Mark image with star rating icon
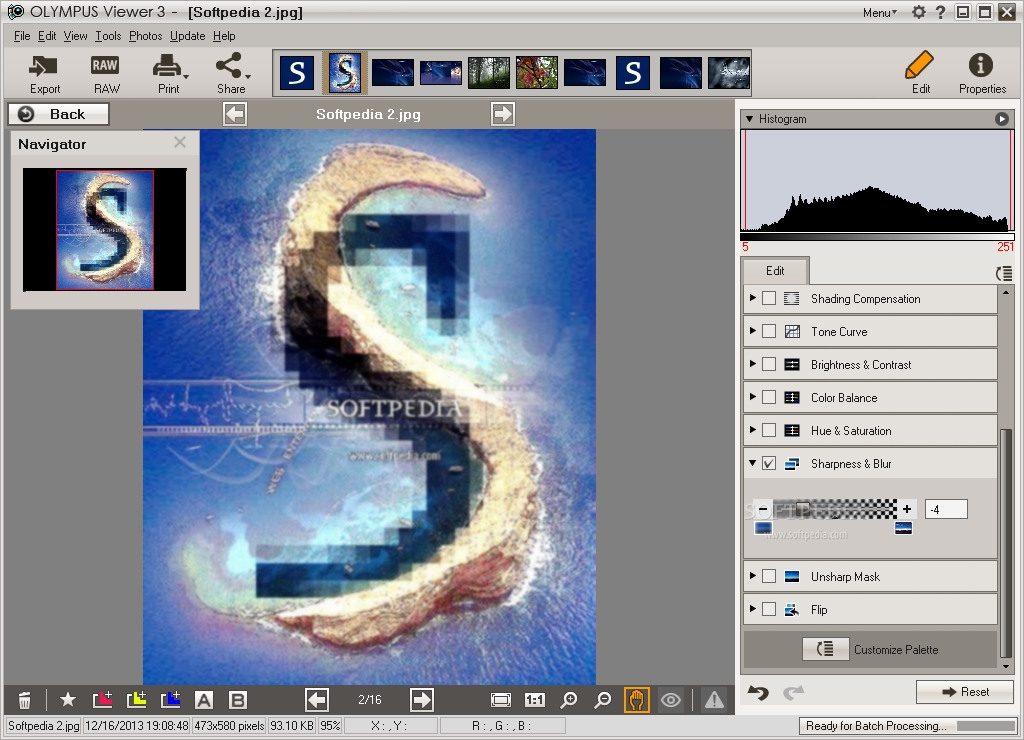Image resolution: width=1024 pixels, height=740 pixels. [x=68, y=700]
